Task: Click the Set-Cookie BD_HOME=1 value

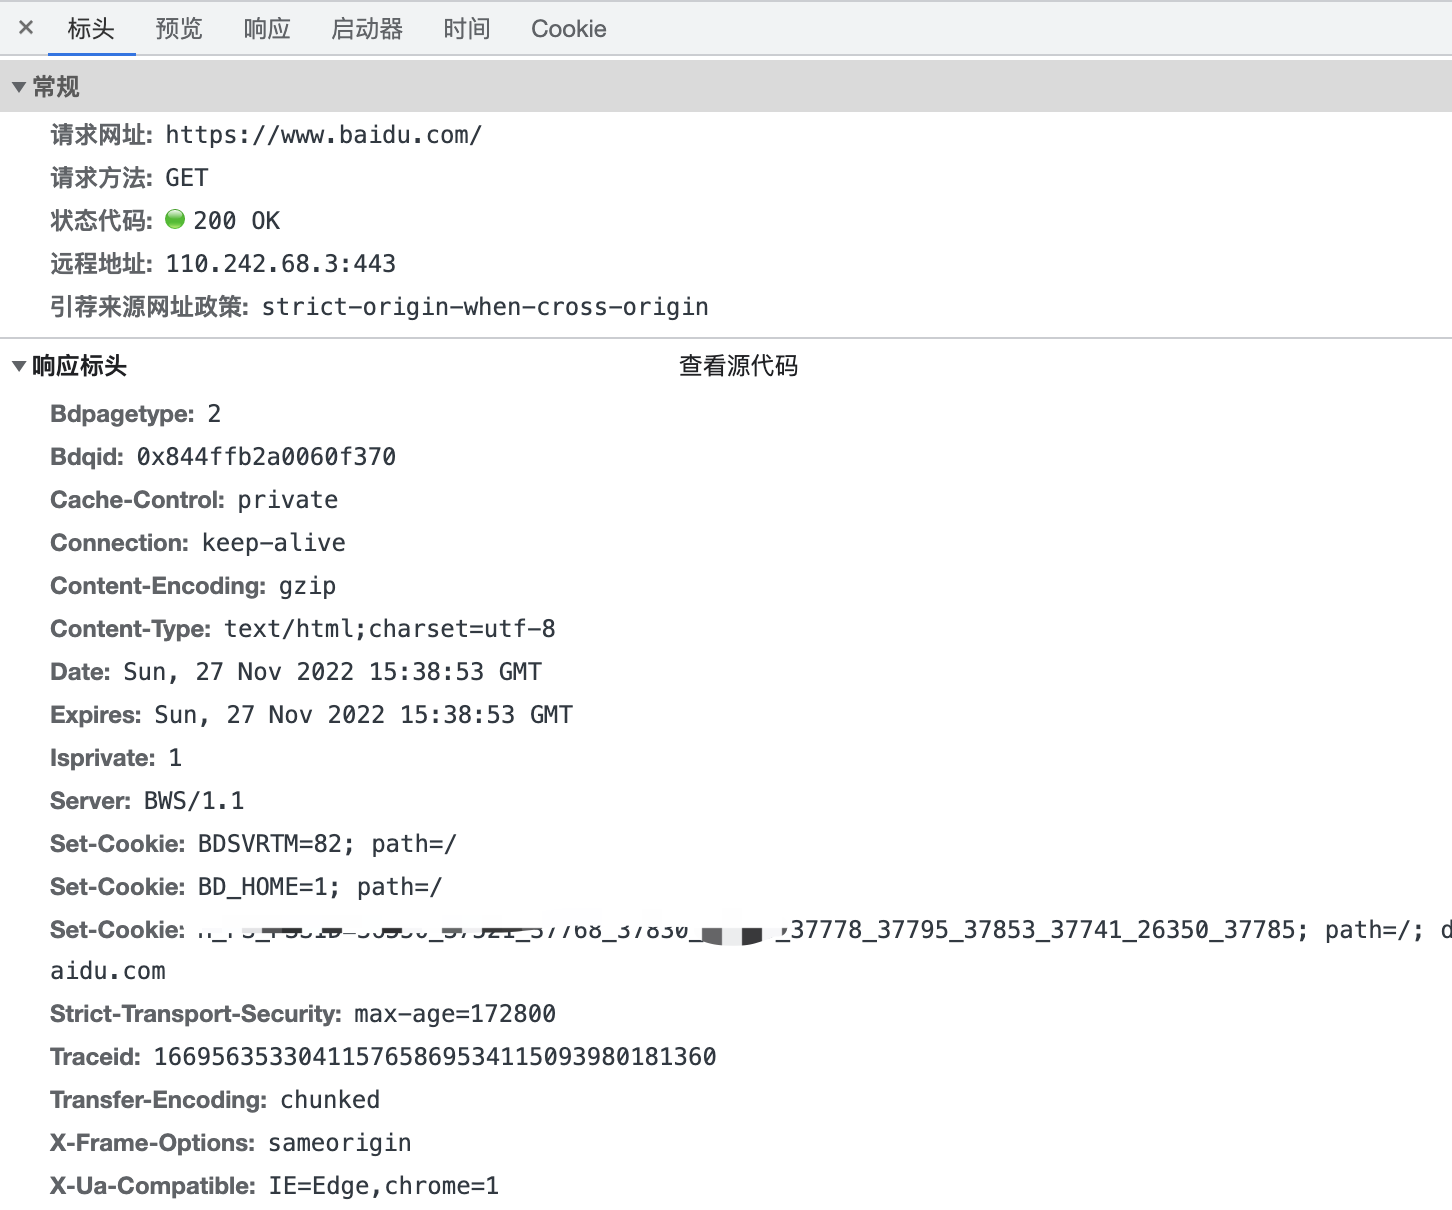Action: point(320,887)
